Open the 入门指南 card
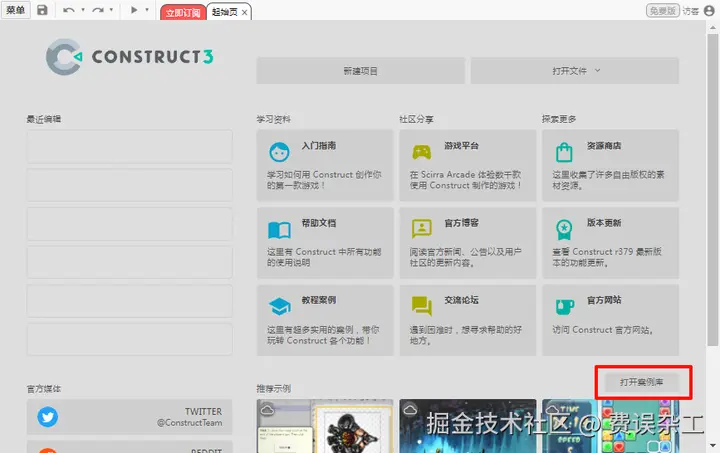Image resolution: width=720 pixels, height=453 pixels. 325,165
